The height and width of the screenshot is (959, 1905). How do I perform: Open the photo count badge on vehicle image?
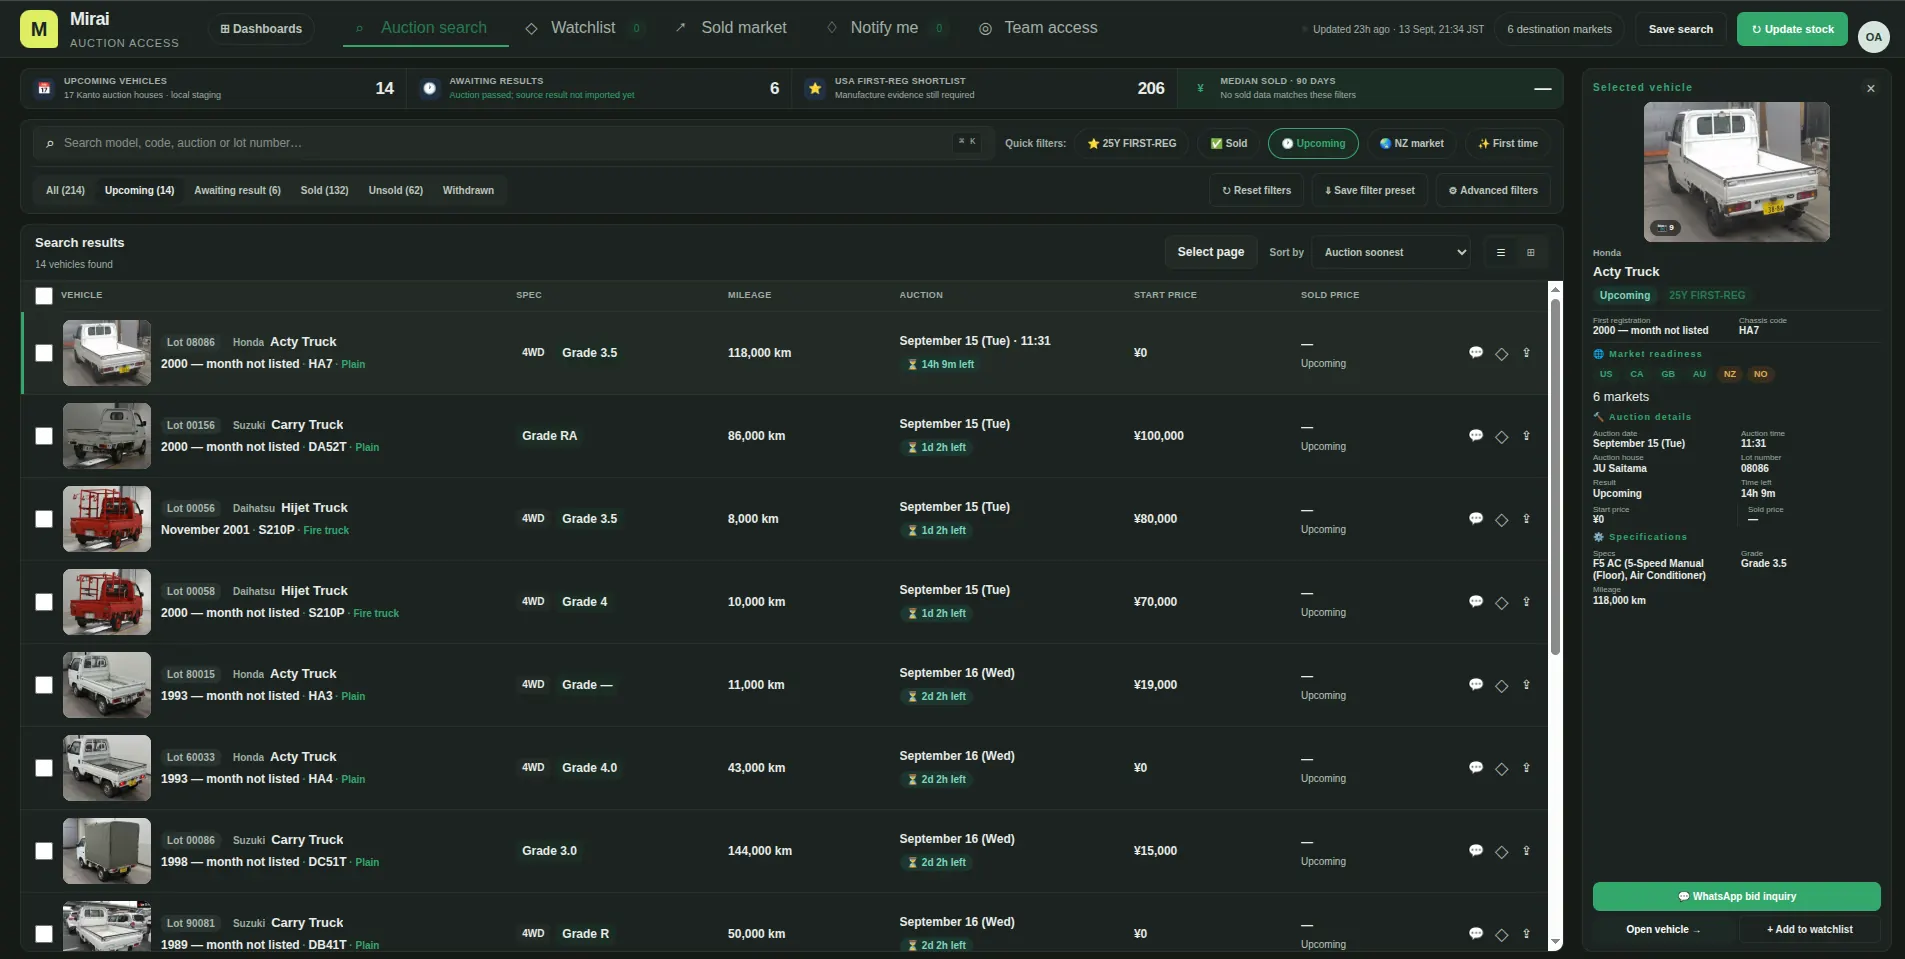click(x=1665, y=228)
